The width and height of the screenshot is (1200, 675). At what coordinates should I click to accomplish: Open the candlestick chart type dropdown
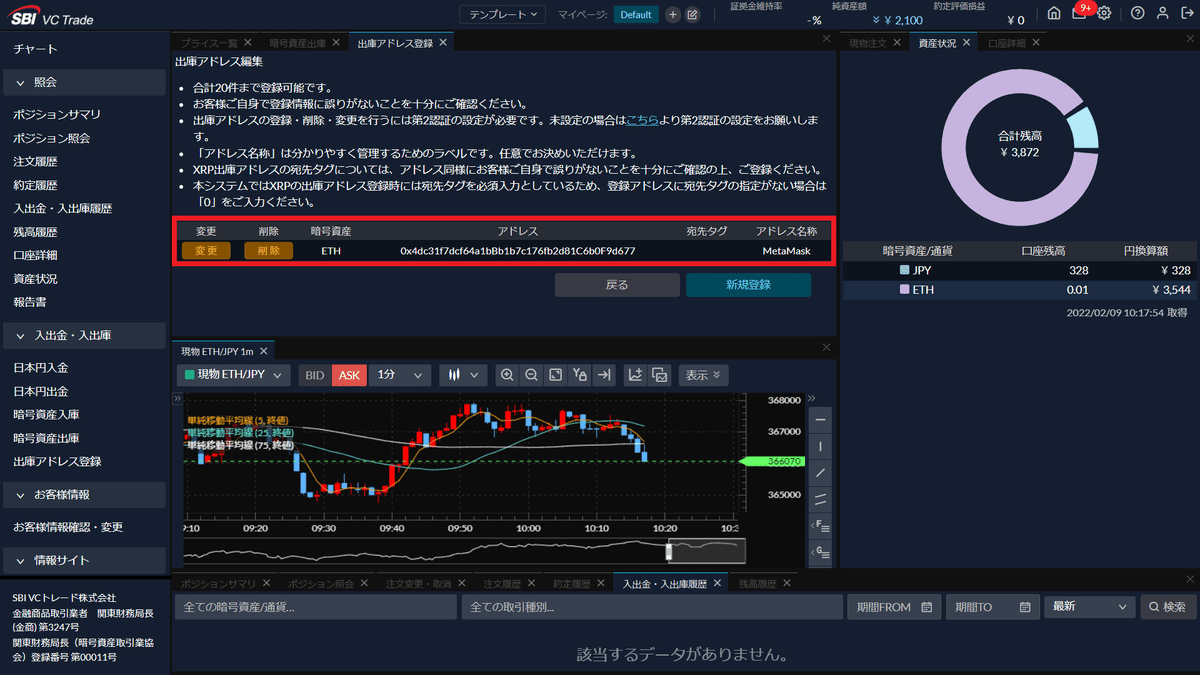click(463, 375)
